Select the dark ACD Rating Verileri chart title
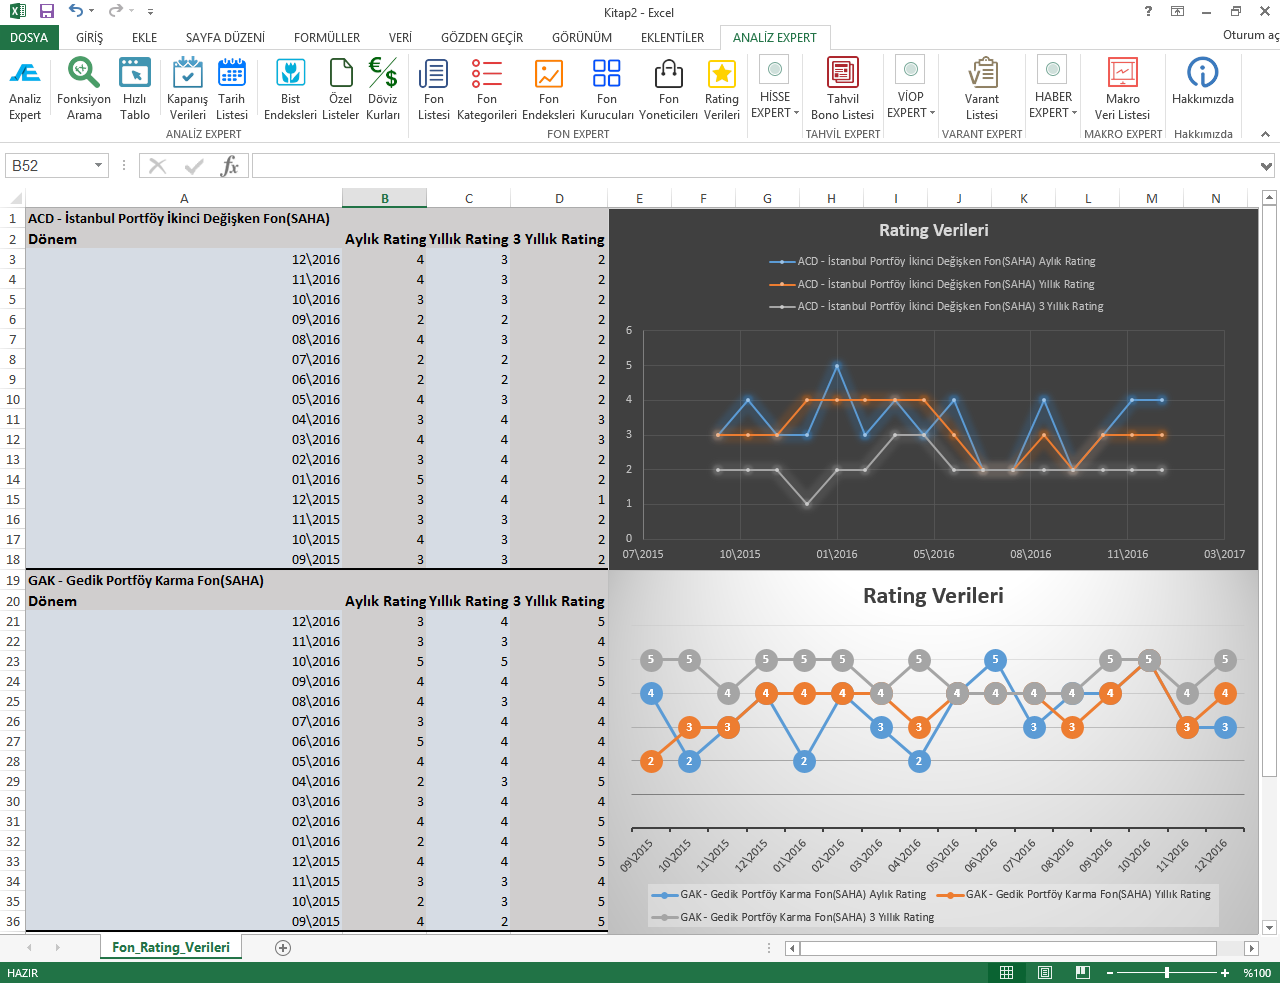 point(934,230)
